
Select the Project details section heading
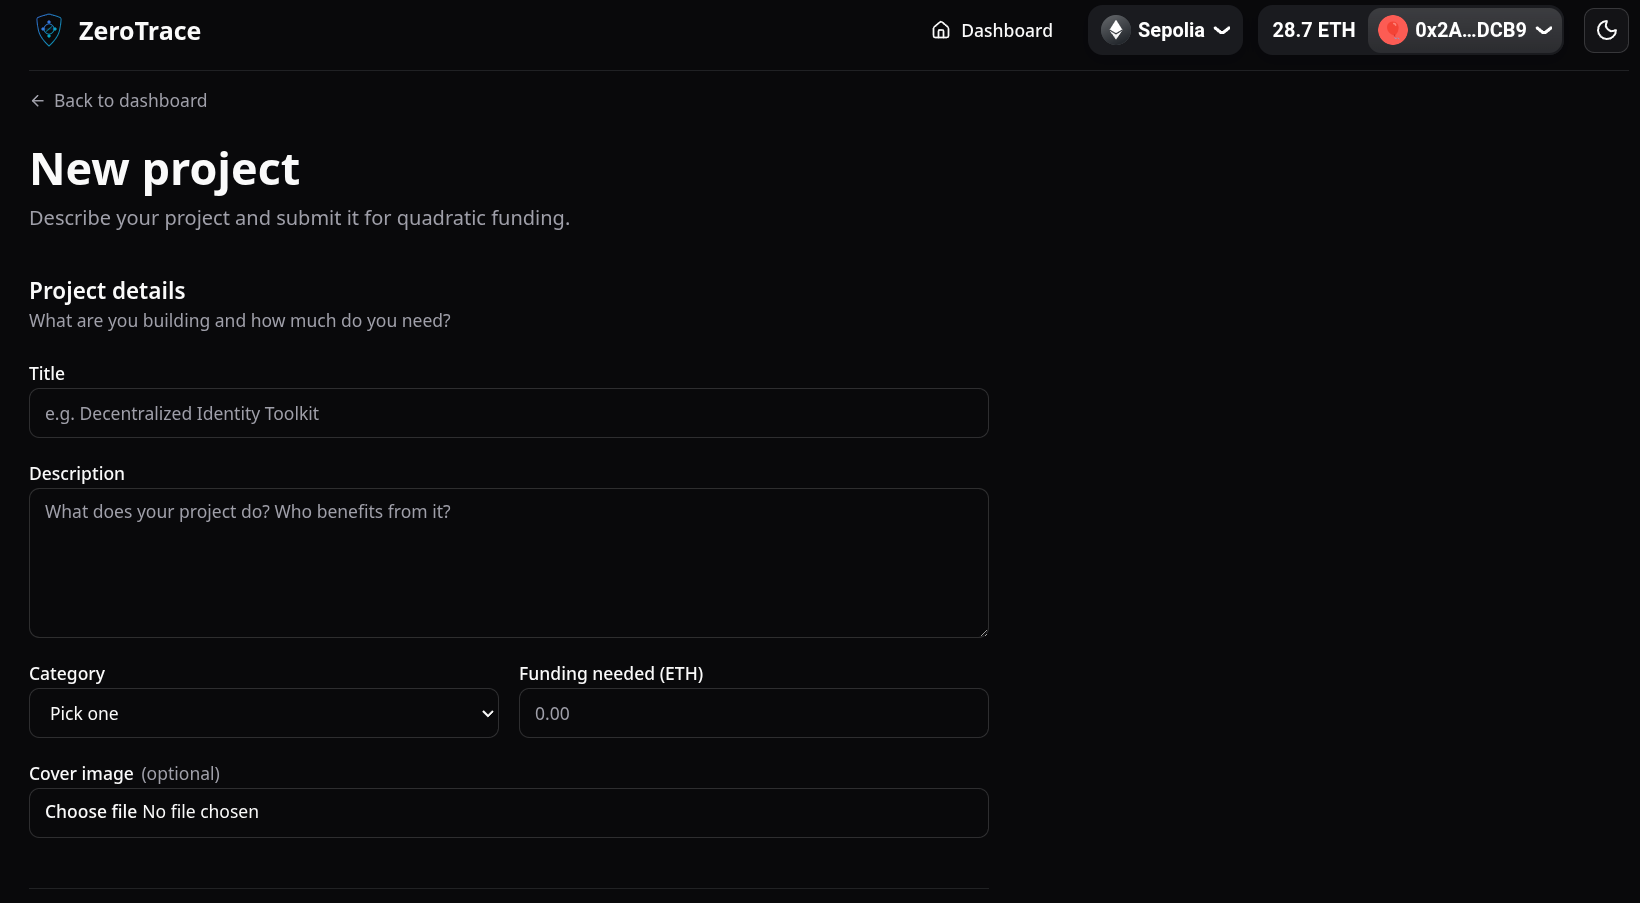[107, 290]
